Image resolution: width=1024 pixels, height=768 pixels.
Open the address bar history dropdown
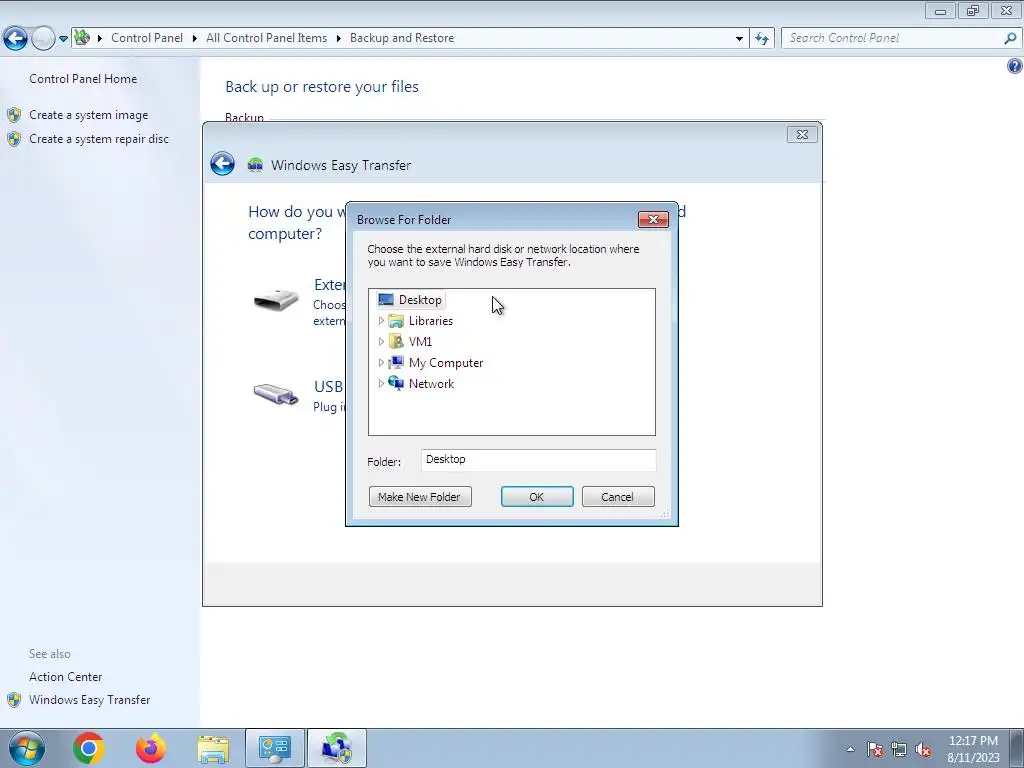(x=739, y=39)
